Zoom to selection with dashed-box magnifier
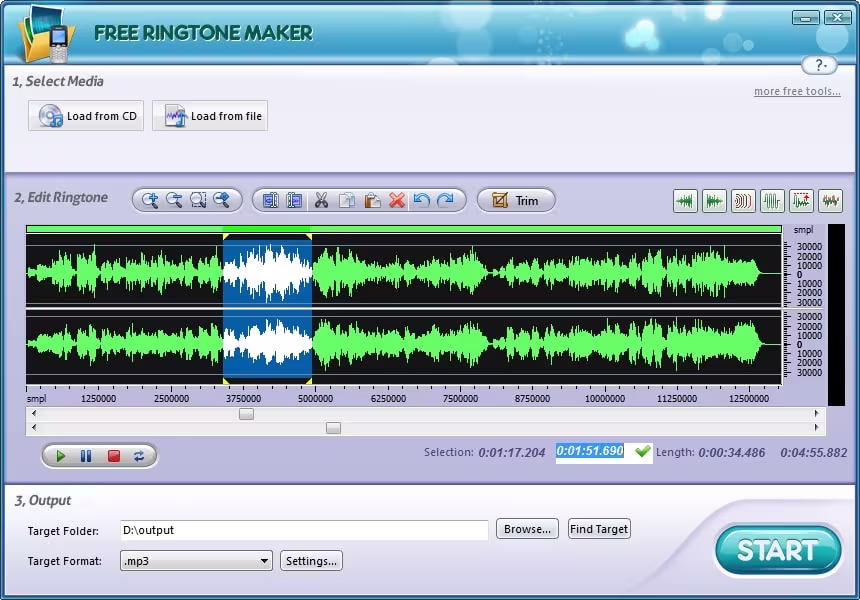This screenshot has height=600, width=860. [x=198, y=200]
